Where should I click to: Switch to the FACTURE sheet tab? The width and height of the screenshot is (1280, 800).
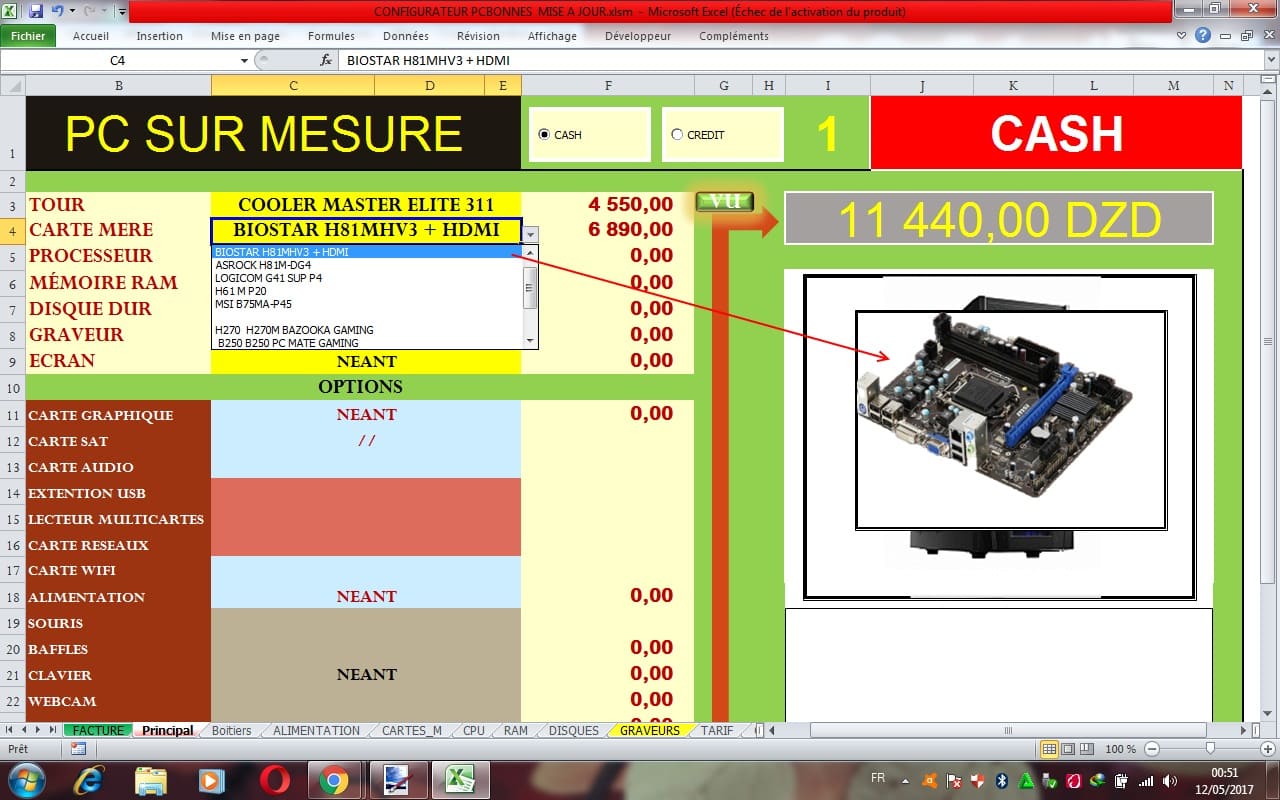(98, 731)
